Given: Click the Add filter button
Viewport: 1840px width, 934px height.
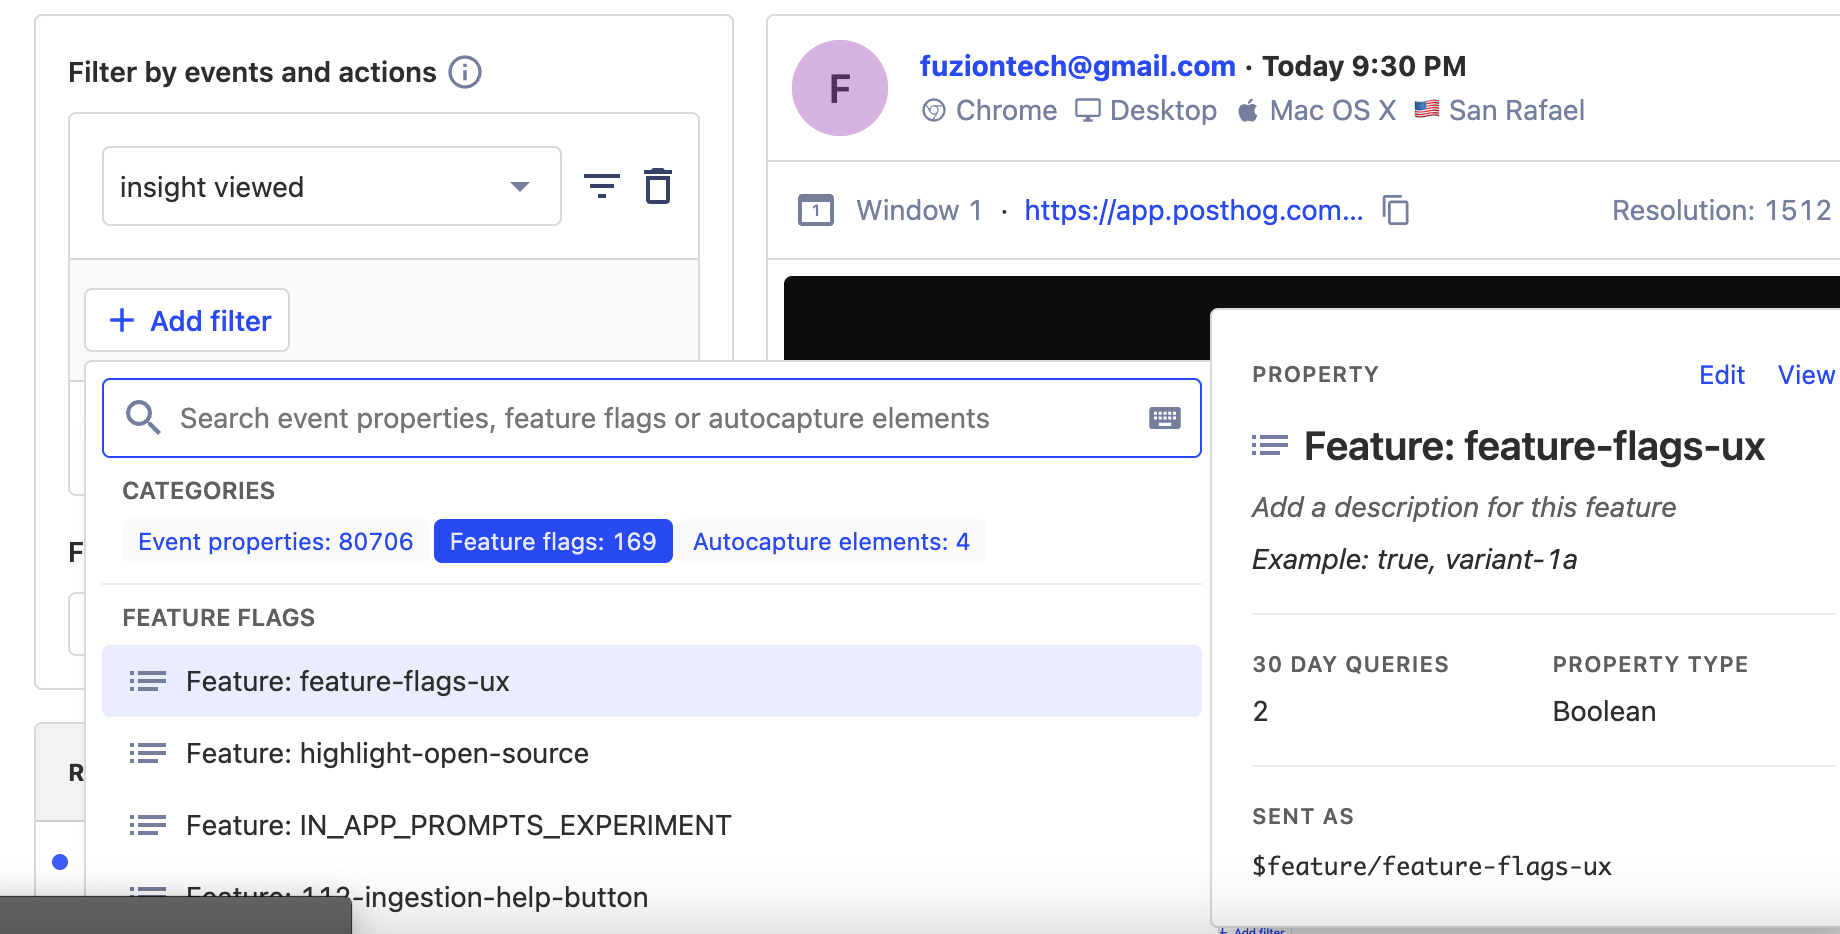Looking at the screenshot, I should tap(187, 320).
